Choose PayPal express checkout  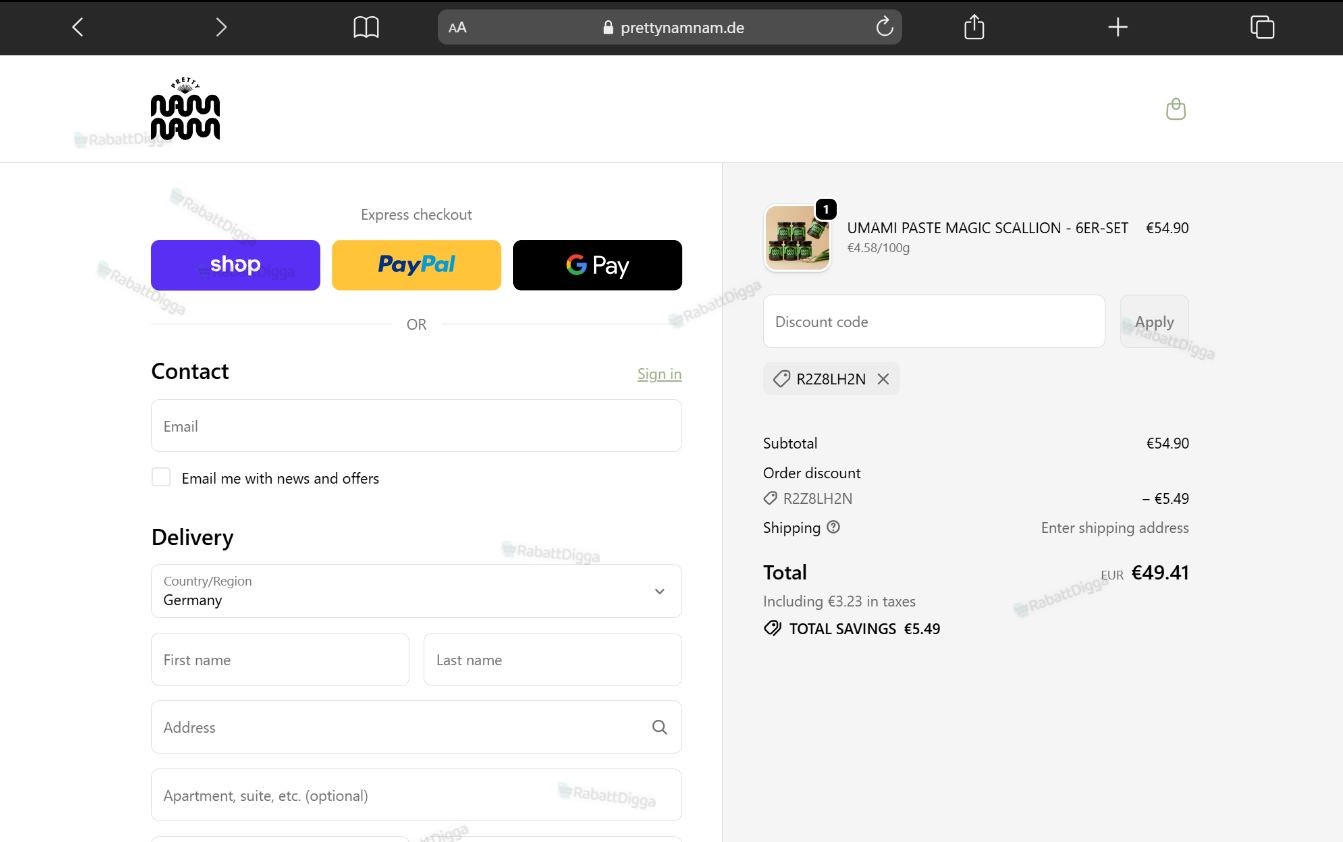point(416,265)
